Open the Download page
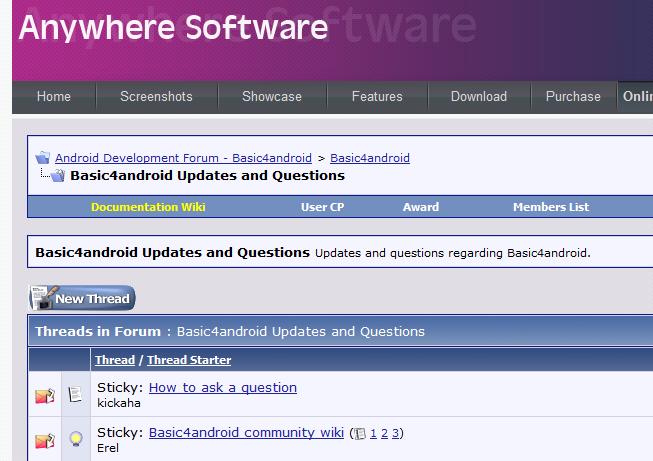This screenshot has height=461, width=653. point(479,97)
